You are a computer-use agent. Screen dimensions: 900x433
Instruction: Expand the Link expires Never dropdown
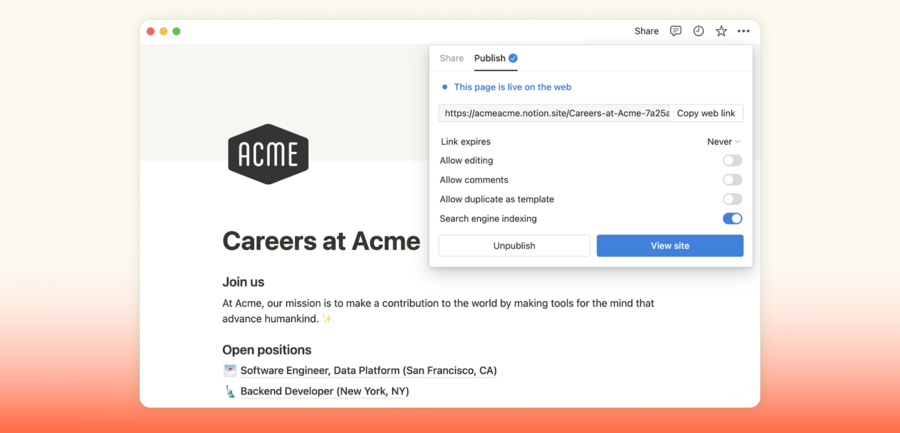(724, 142)
